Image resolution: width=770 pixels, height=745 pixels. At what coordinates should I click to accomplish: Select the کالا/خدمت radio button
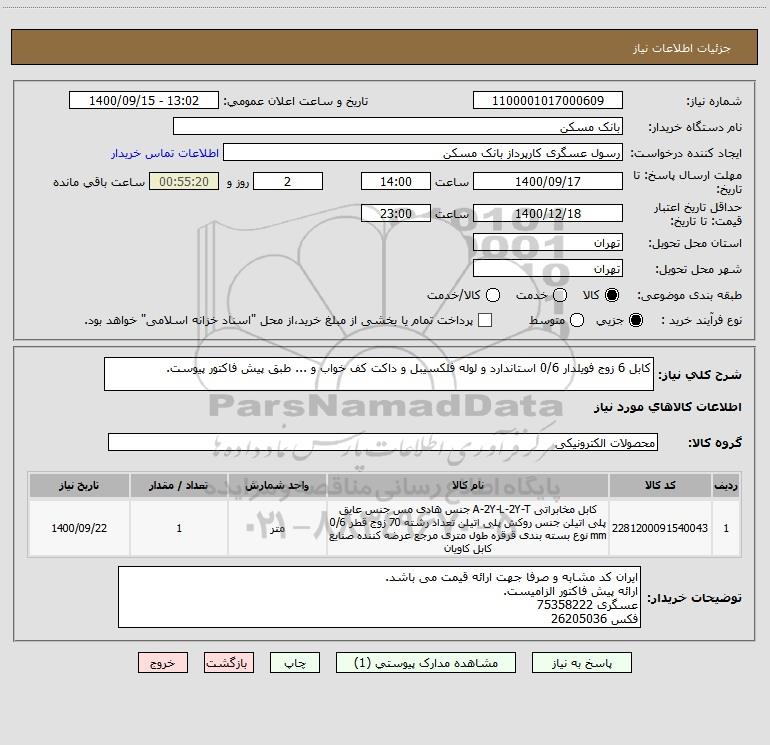[493, 295]
